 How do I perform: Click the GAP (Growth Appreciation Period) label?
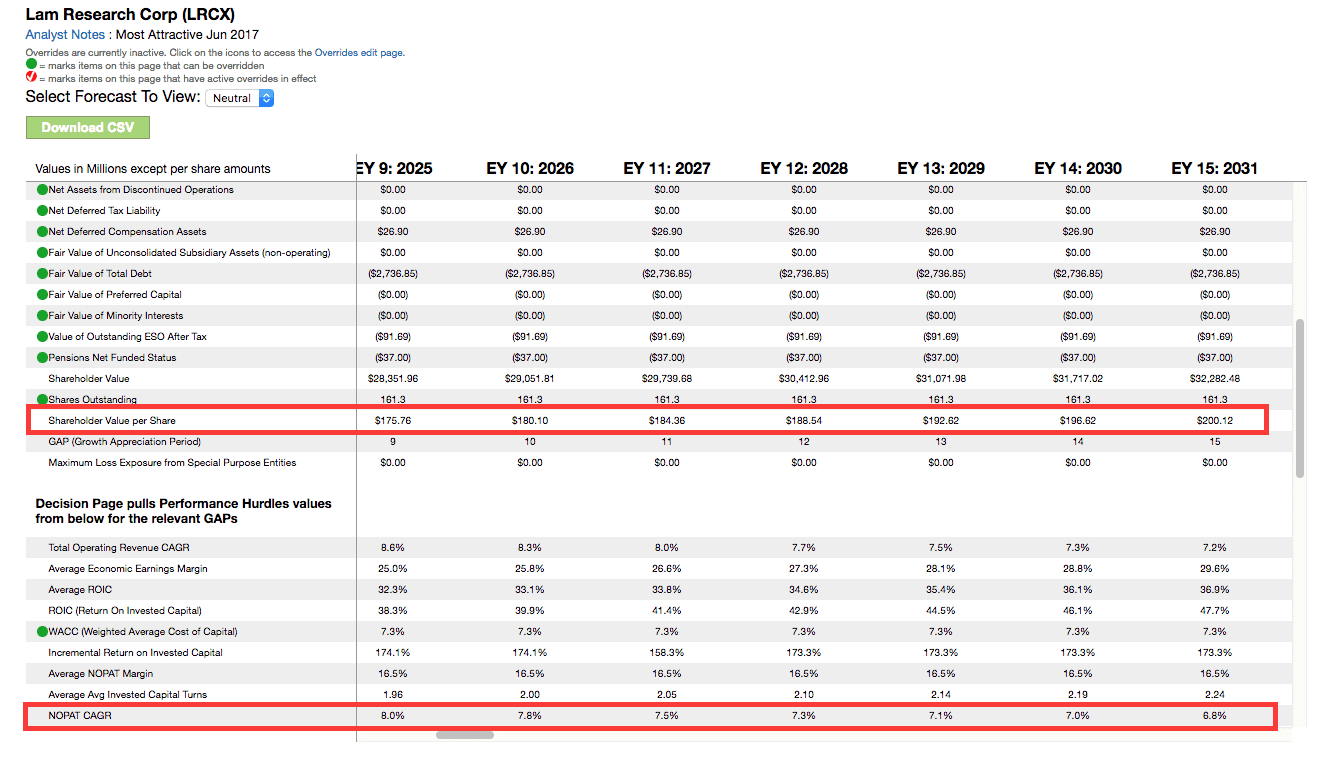125,442
